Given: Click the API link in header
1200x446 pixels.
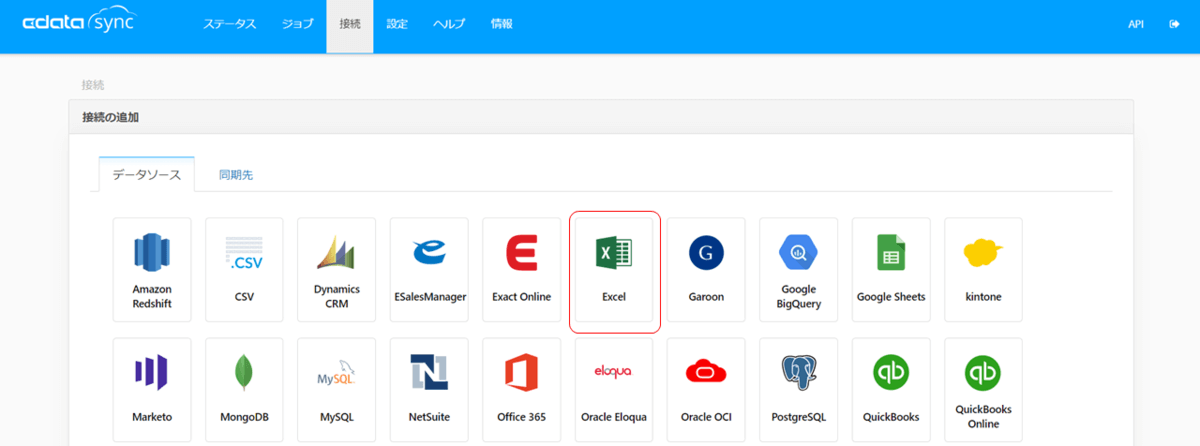Looking at the screenshot, I should pos(1136,24).
